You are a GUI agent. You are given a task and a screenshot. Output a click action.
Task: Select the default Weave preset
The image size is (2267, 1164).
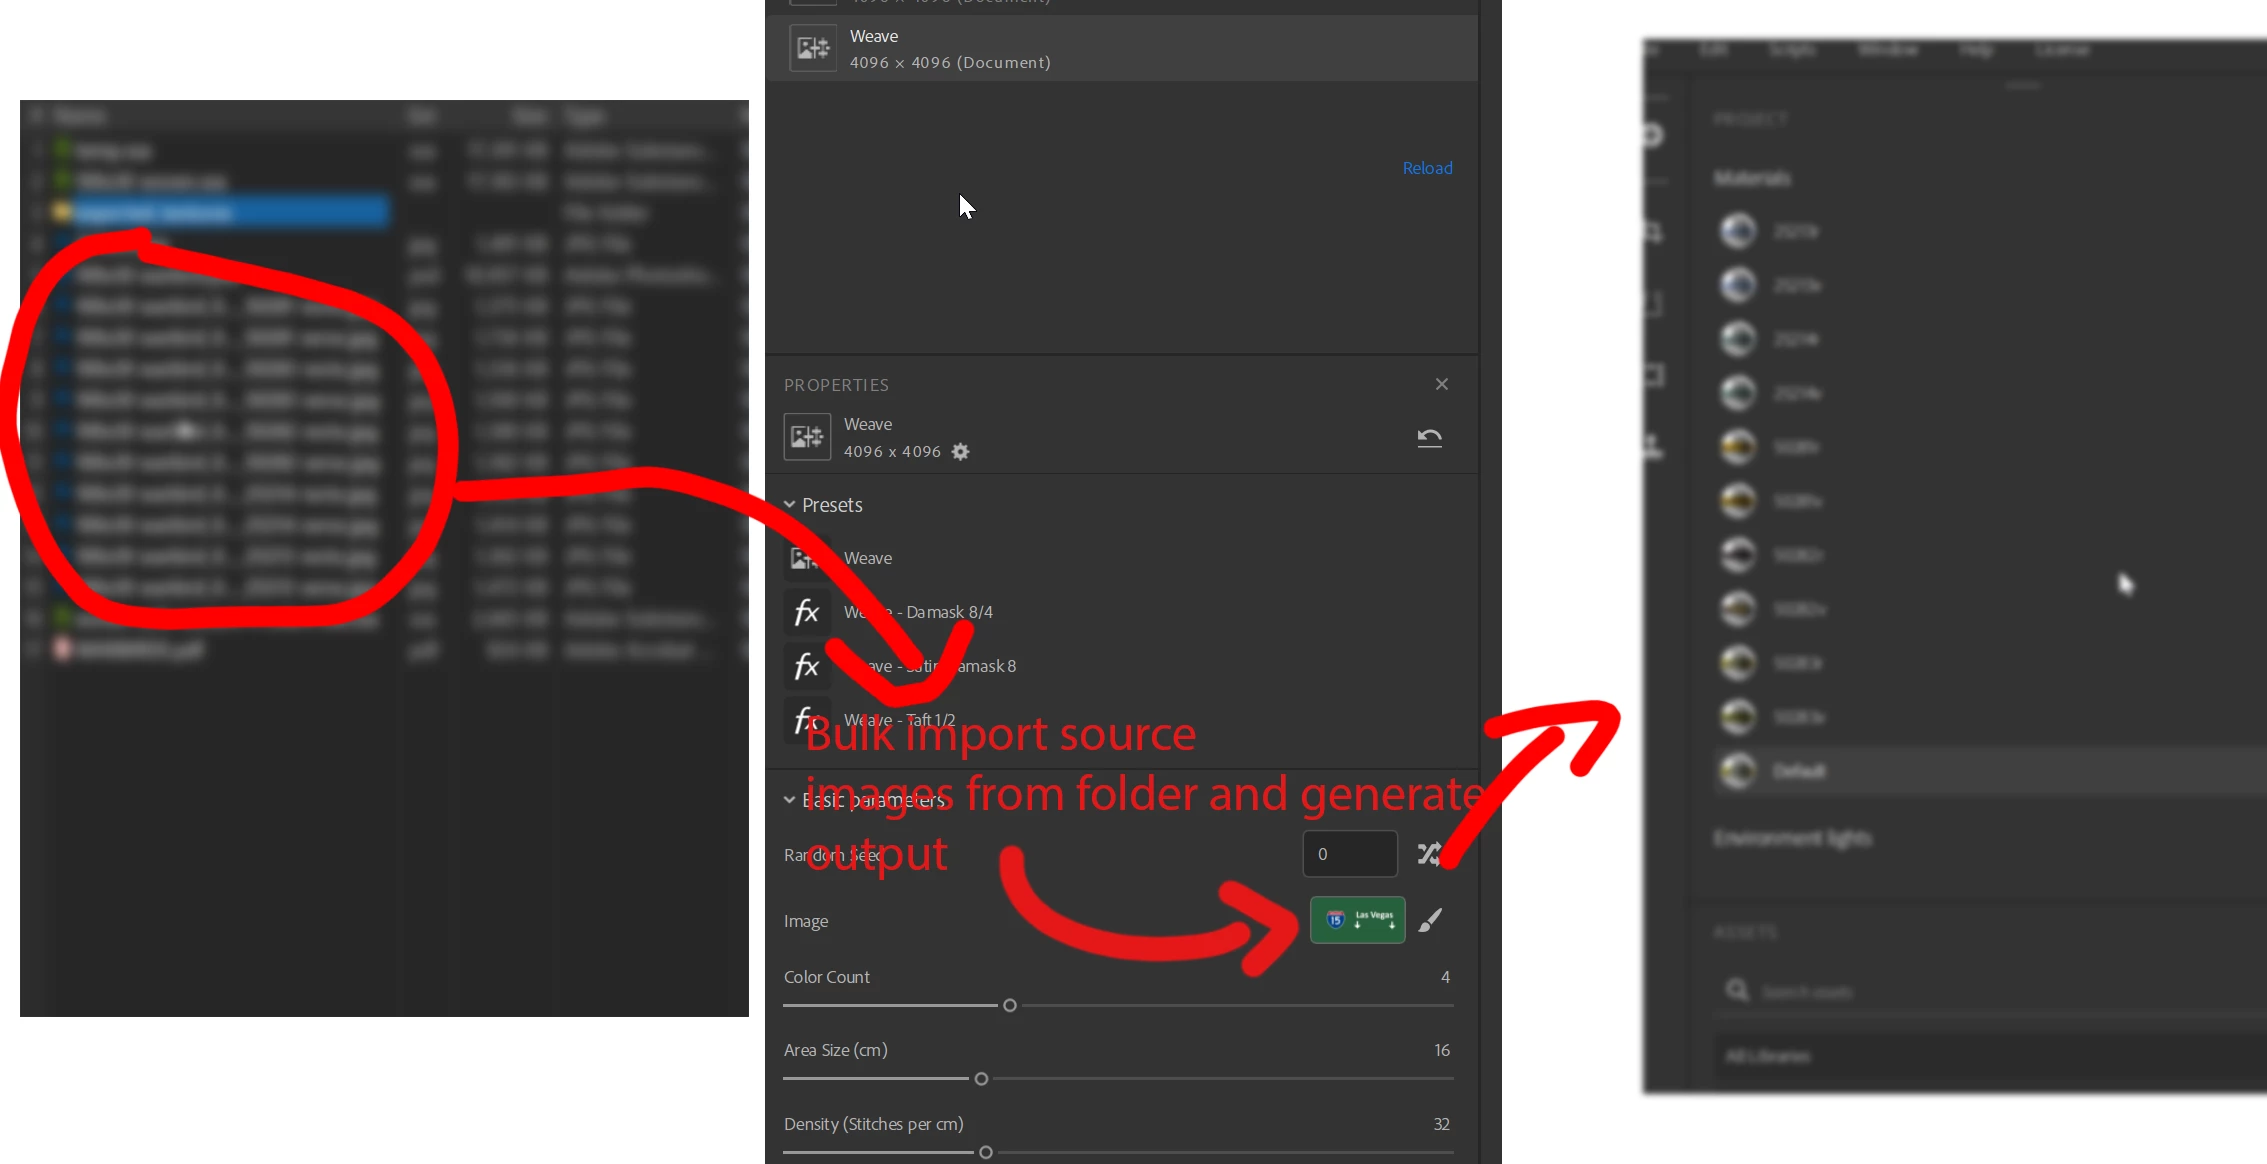(x=867, y=558)
